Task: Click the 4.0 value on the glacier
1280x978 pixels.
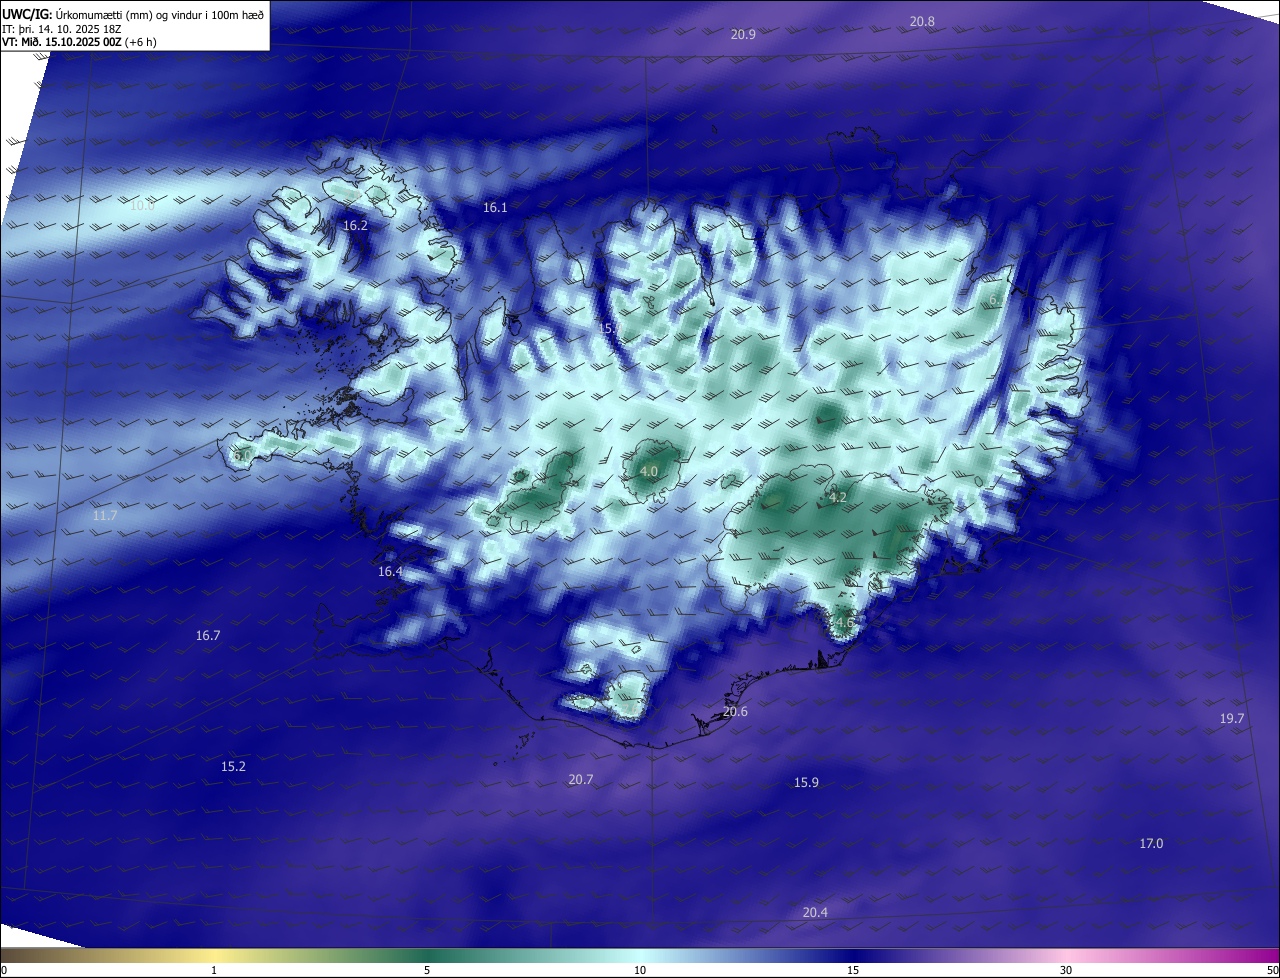Action: [x=648, y=471]
